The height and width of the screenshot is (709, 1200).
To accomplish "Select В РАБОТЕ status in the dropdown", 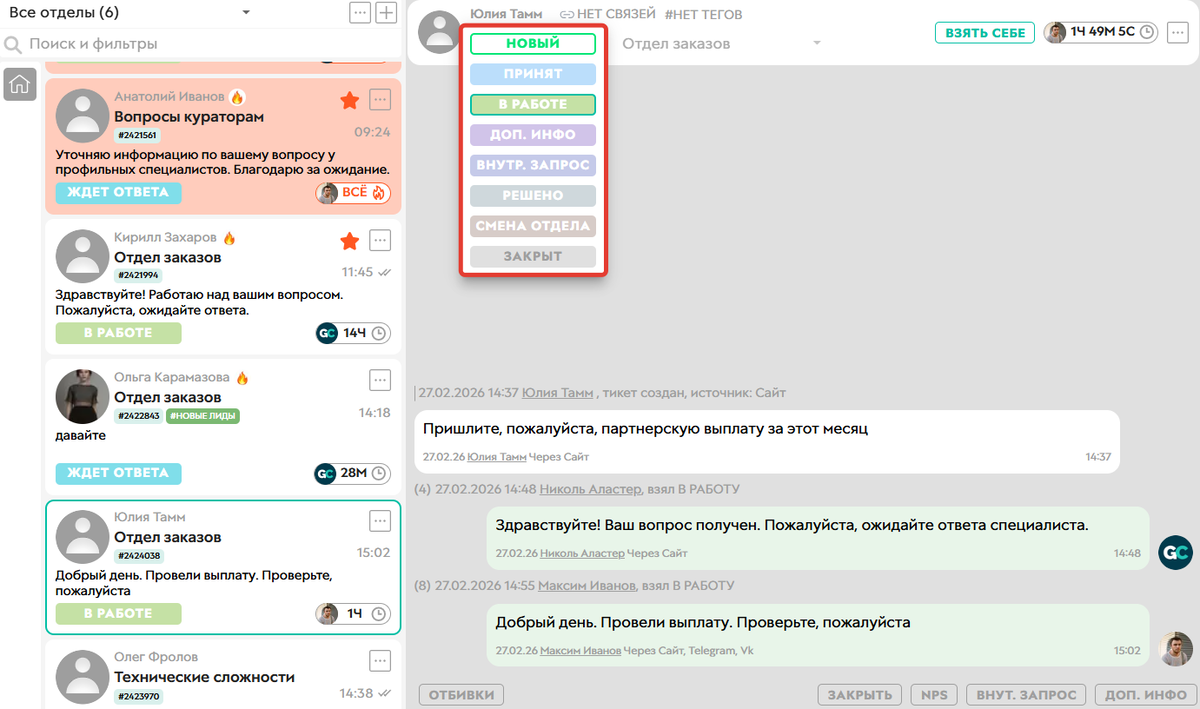I will tap(533, 104).
